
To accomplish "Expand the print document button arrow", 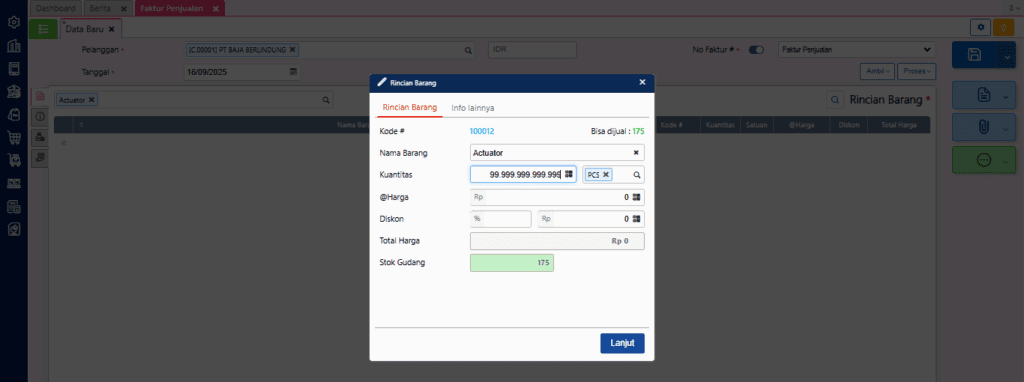I will tap(1006, 97).
